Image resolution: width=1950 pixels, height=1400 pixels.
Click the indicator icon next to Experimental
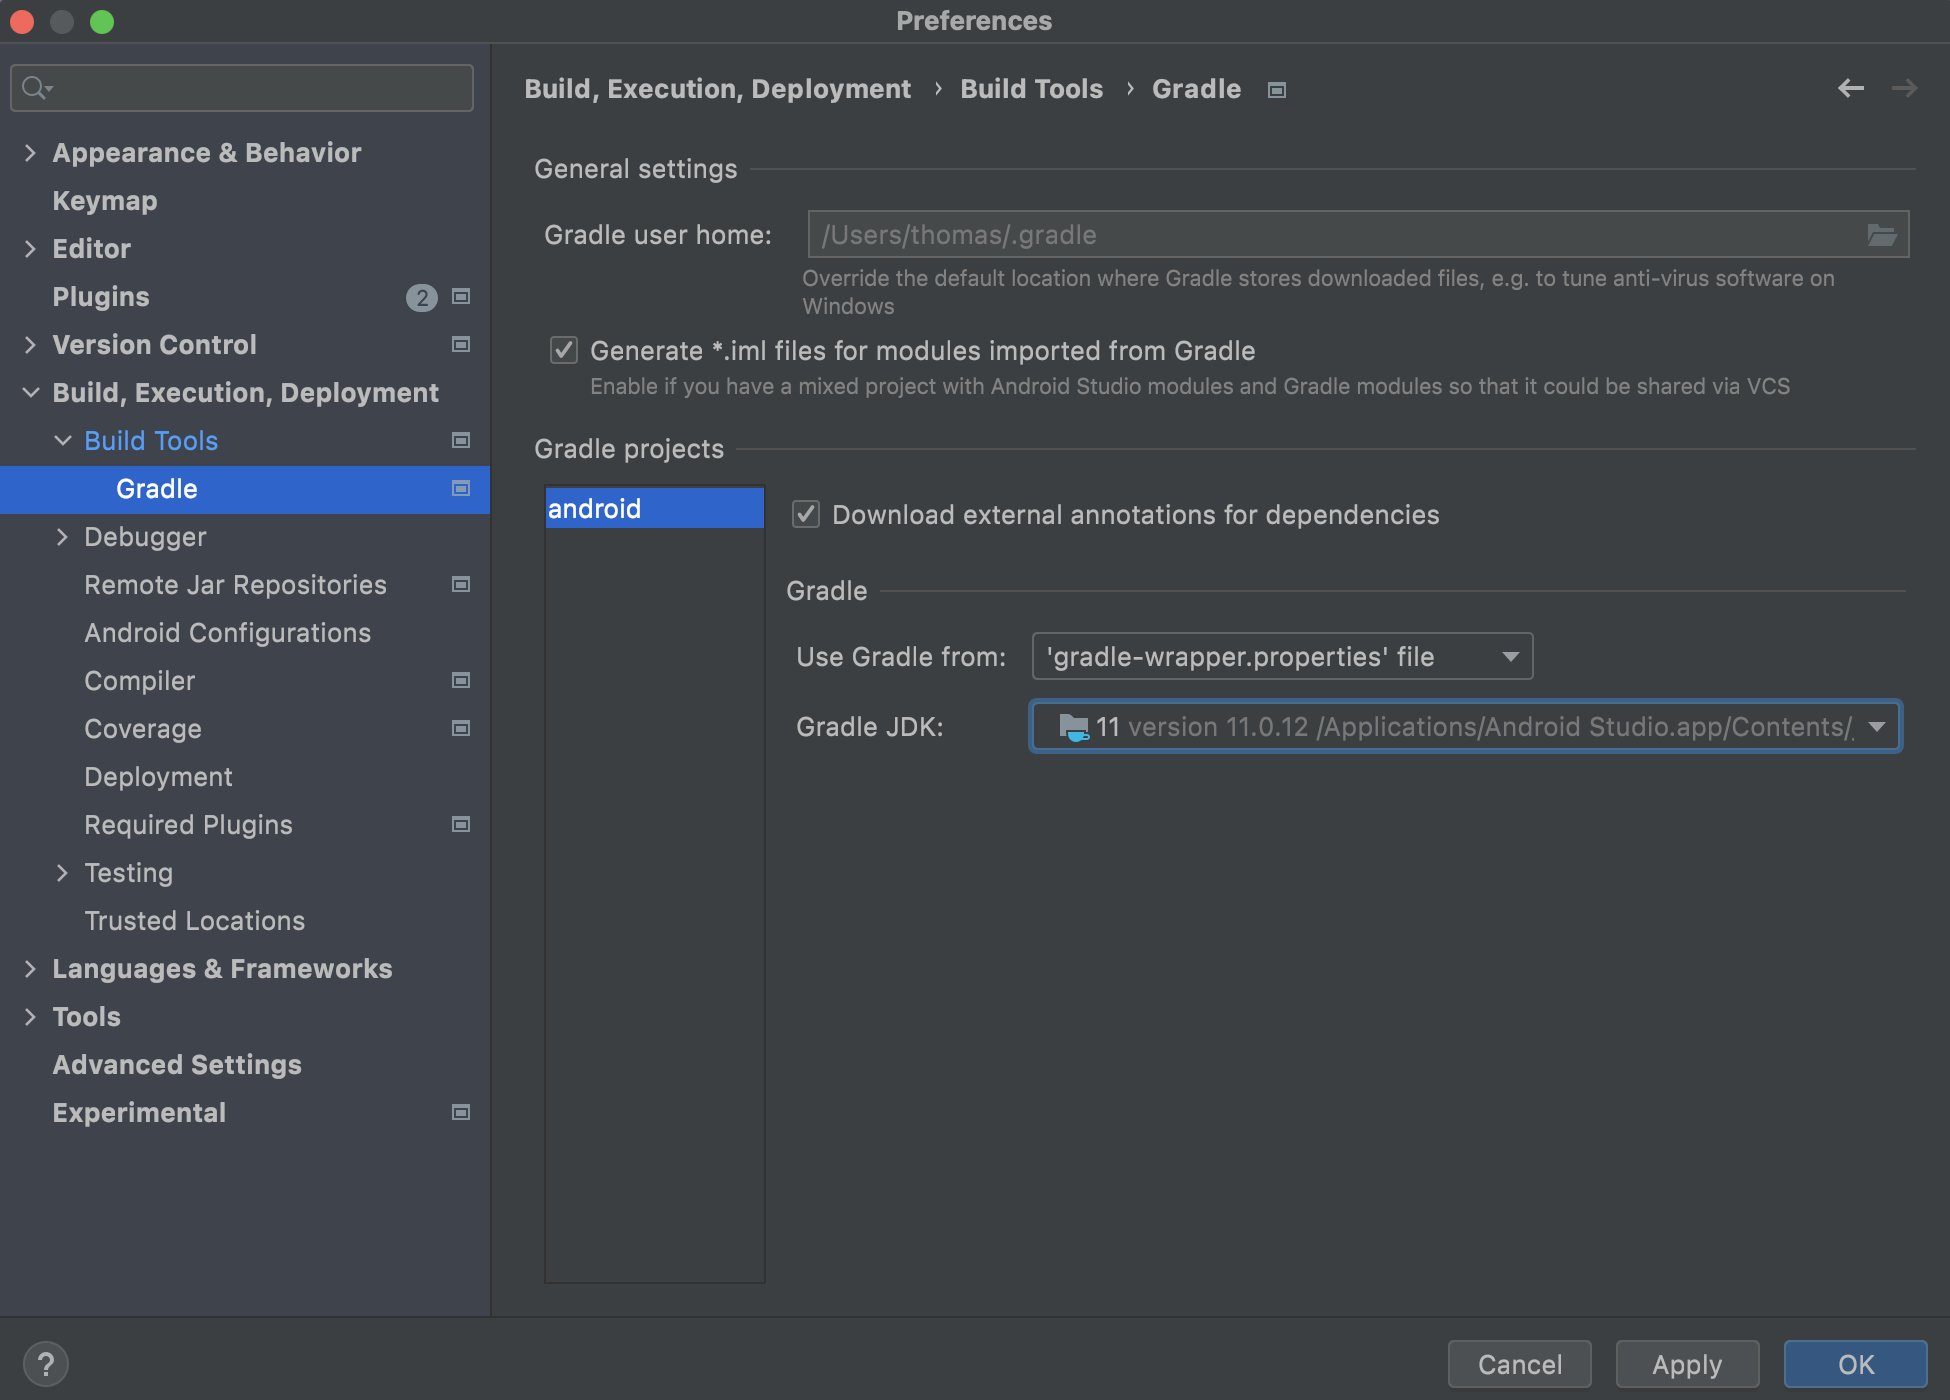pyautogui.click(x=461, y=1112)
